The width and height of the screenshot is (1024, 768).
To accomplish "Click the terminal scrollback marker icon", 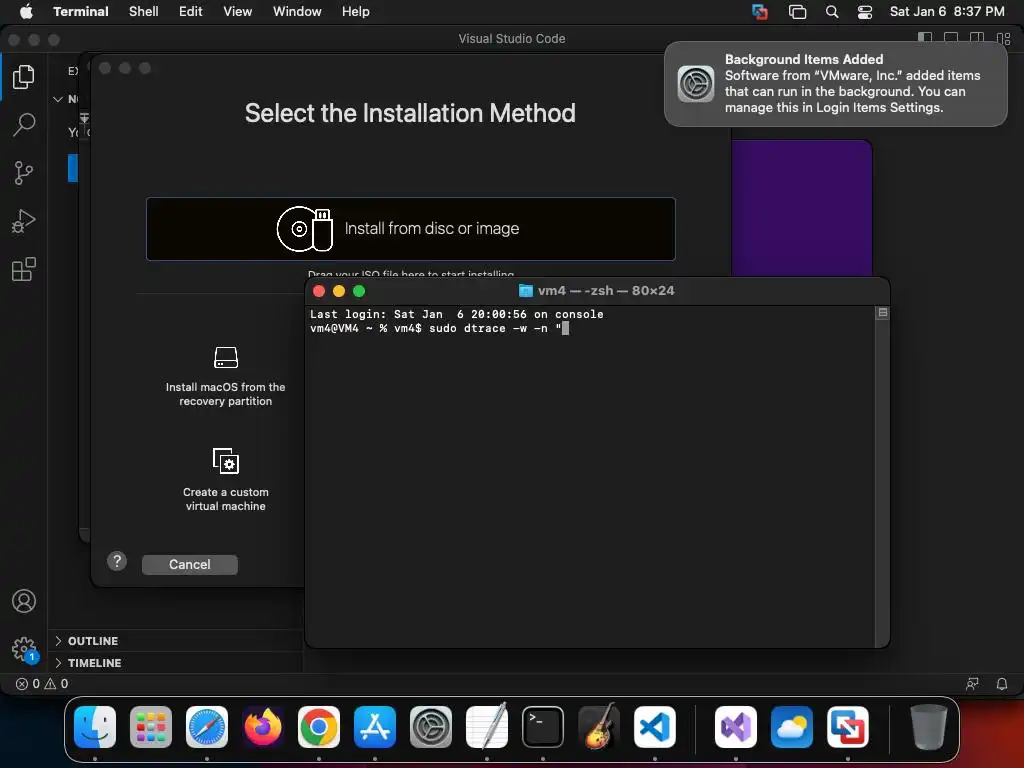I will (x=882, y=313).
